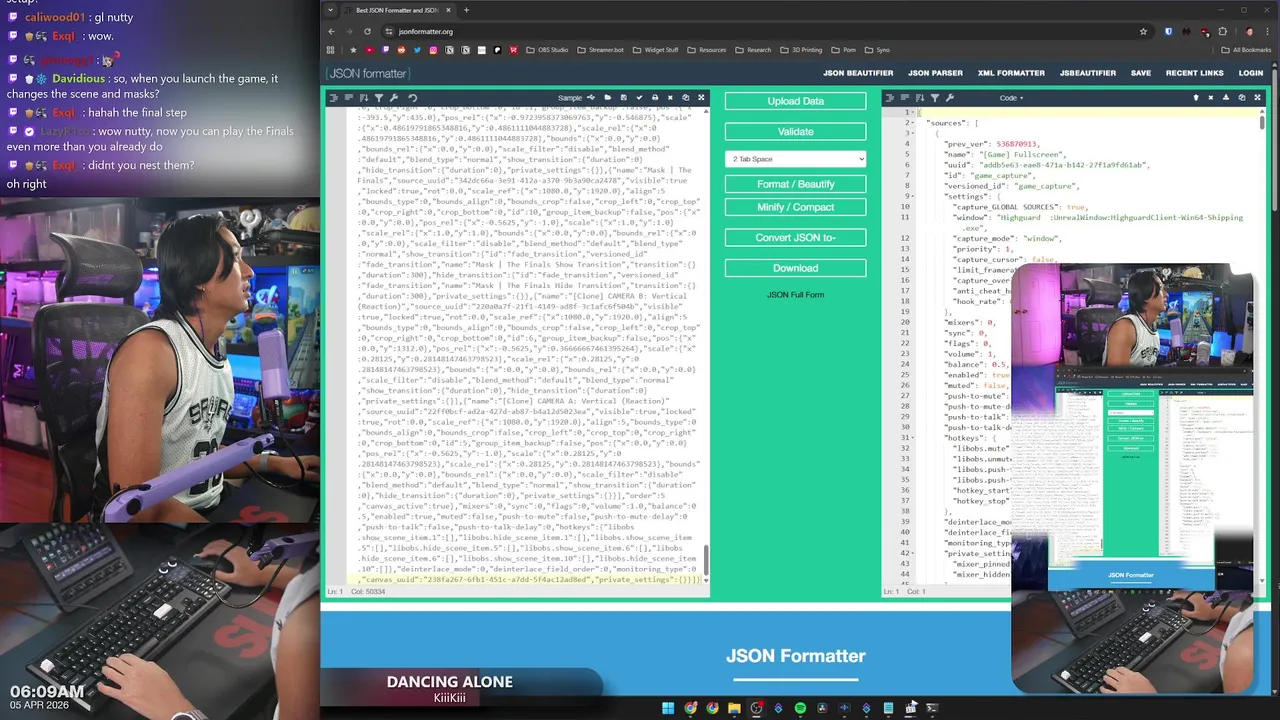Click the Convert JSON to- button
The image size is (1280, 720).
coord(795,238)
